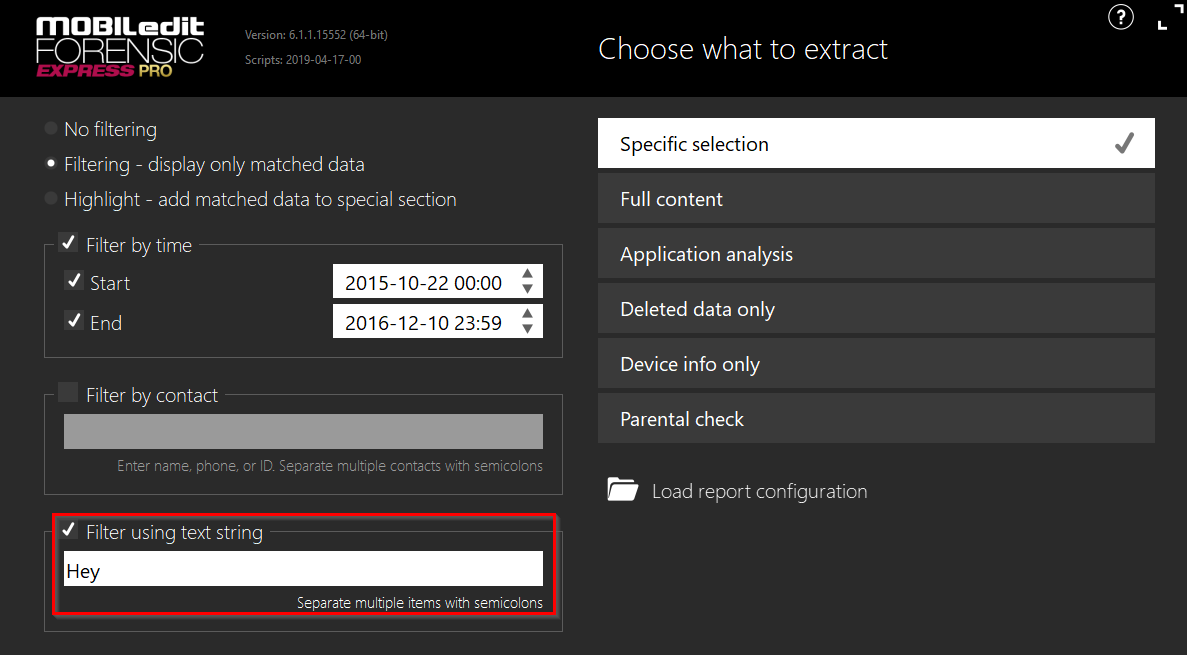Select Highlight matched data radio option
1187x655 pixels.
(x=51, y=199)
